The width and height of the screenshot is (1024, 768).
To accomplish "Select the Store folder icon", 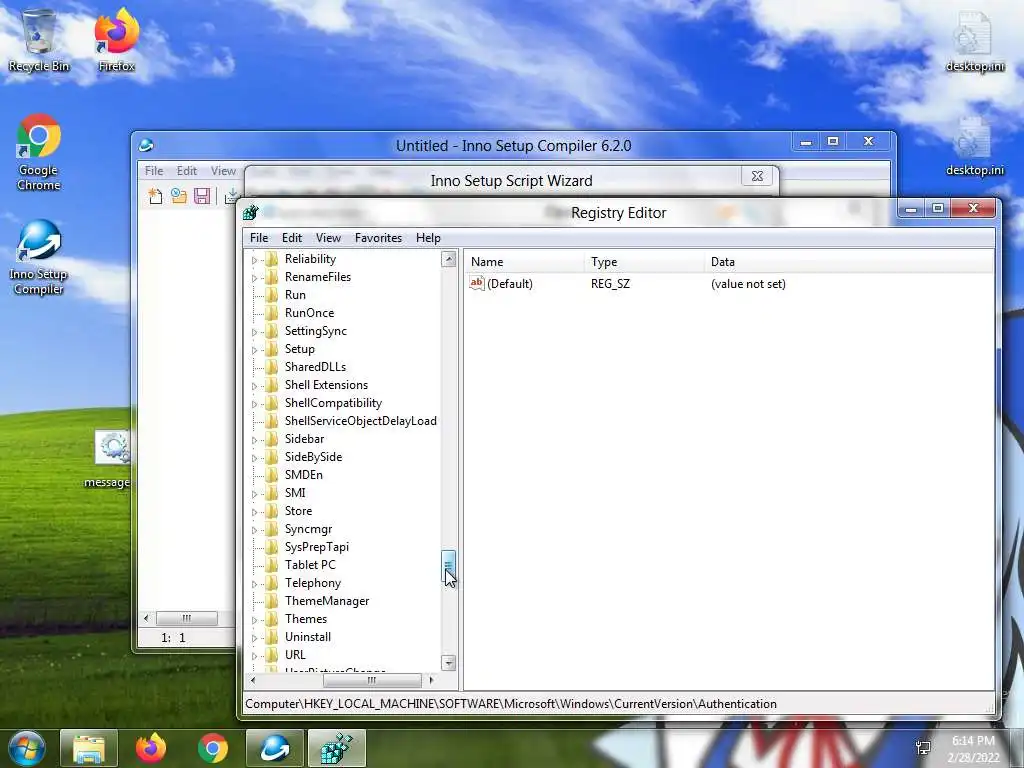I will coord(272,511).
